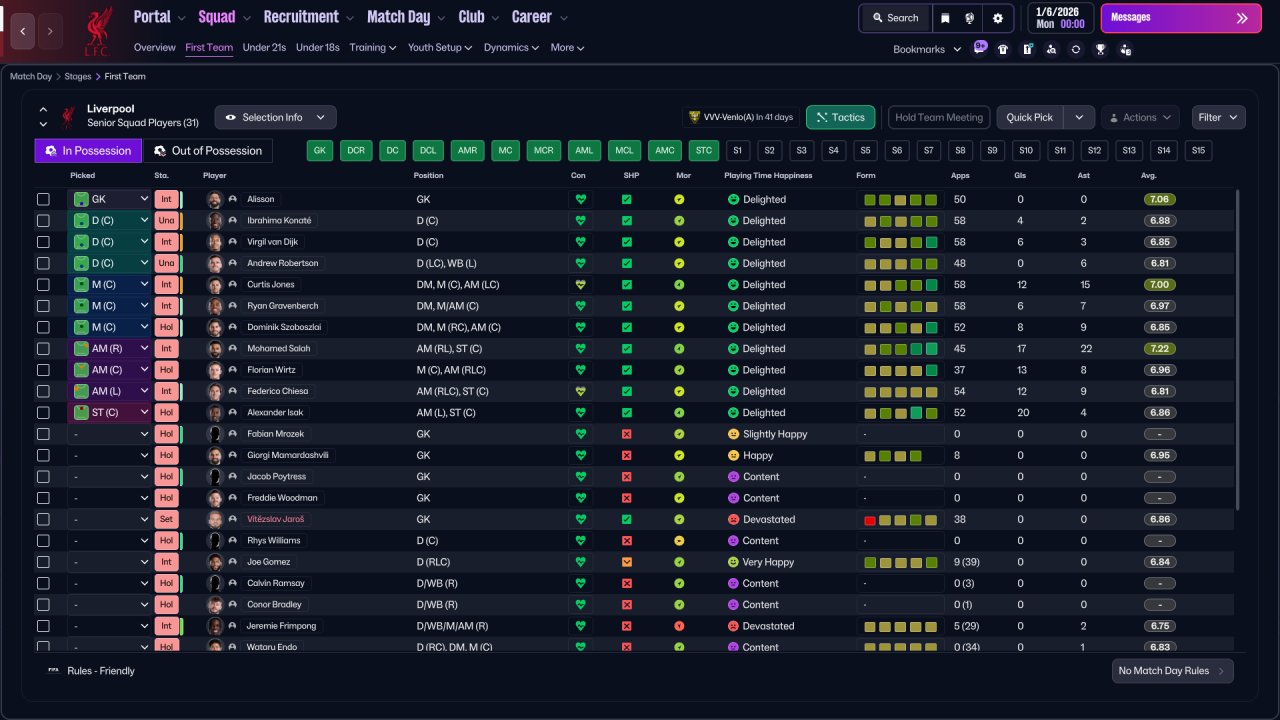Open the Under 21s tab
This screenshot has height=720, width=1280.
[264, 47]
